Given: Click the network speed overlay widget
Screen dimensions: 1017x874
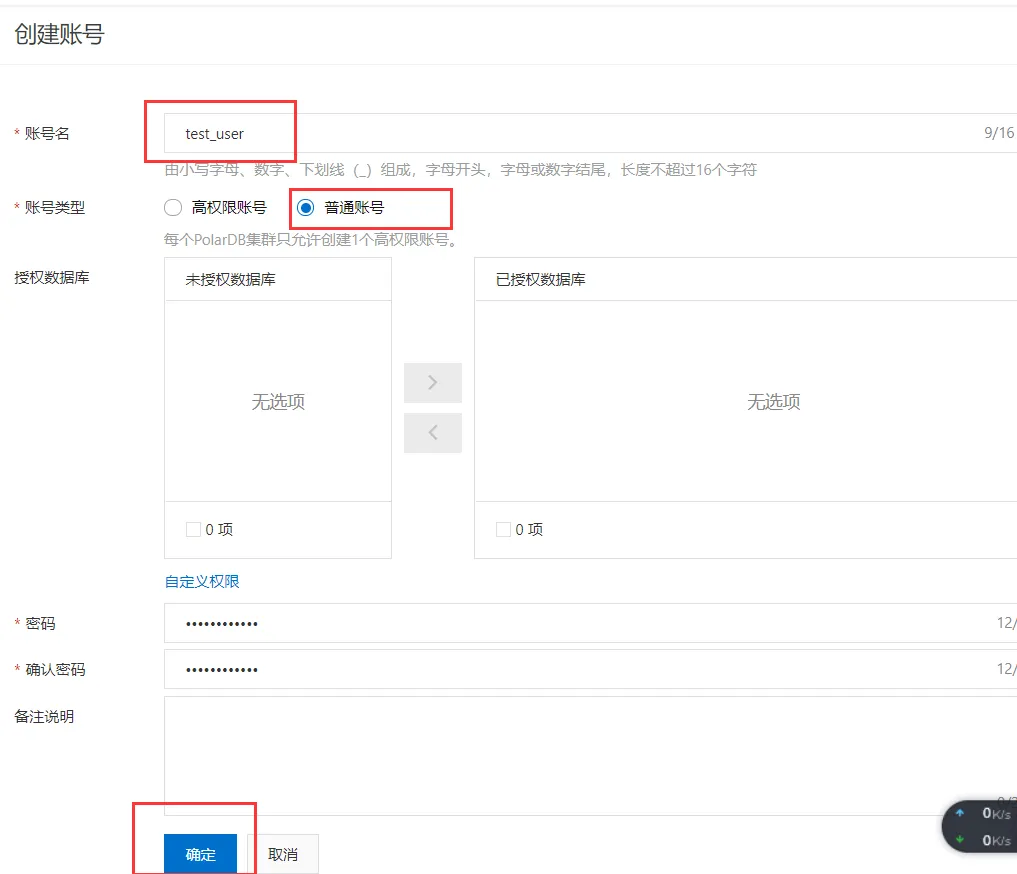Looking at the screenshot, I should [981, 827].
